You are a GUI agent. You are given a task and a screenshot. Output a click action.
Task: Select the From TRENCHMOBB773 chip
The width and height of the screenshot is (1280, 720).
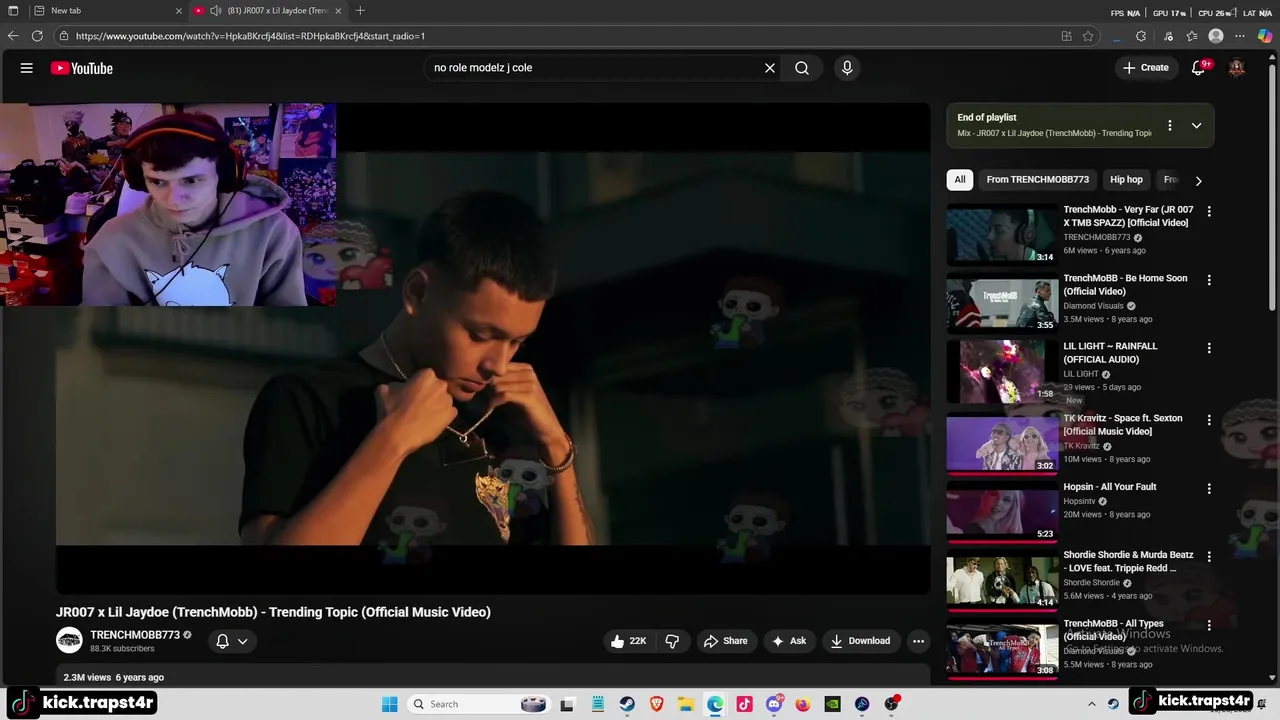tap(1037, 180)
